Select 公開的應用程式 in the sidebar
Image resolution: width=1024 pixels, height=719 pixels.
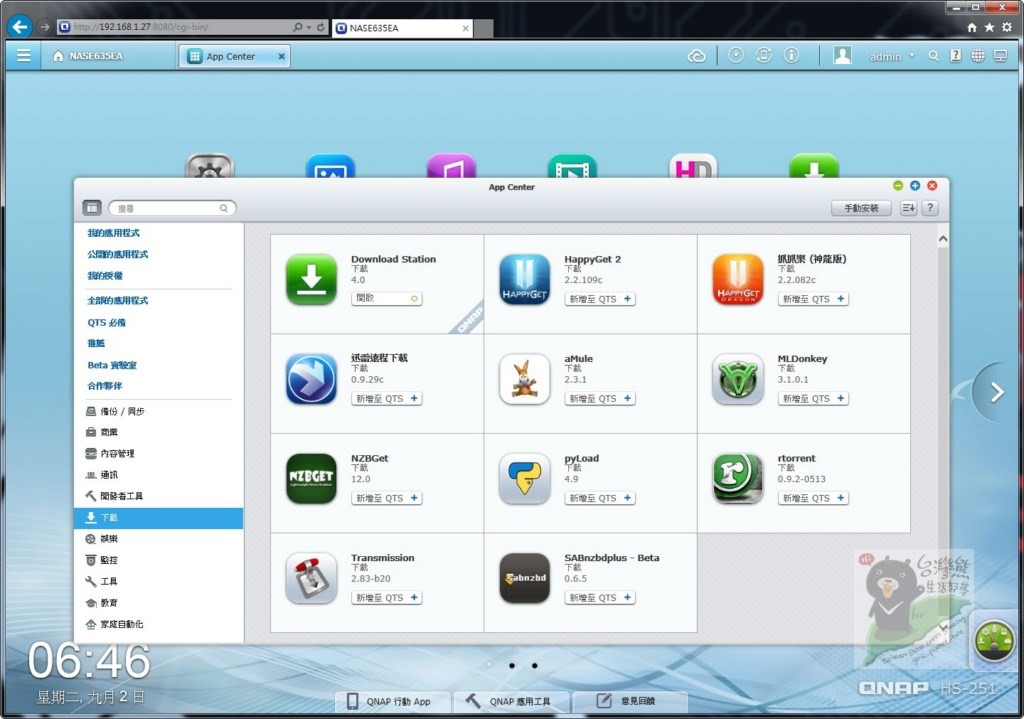click(118, 255)
